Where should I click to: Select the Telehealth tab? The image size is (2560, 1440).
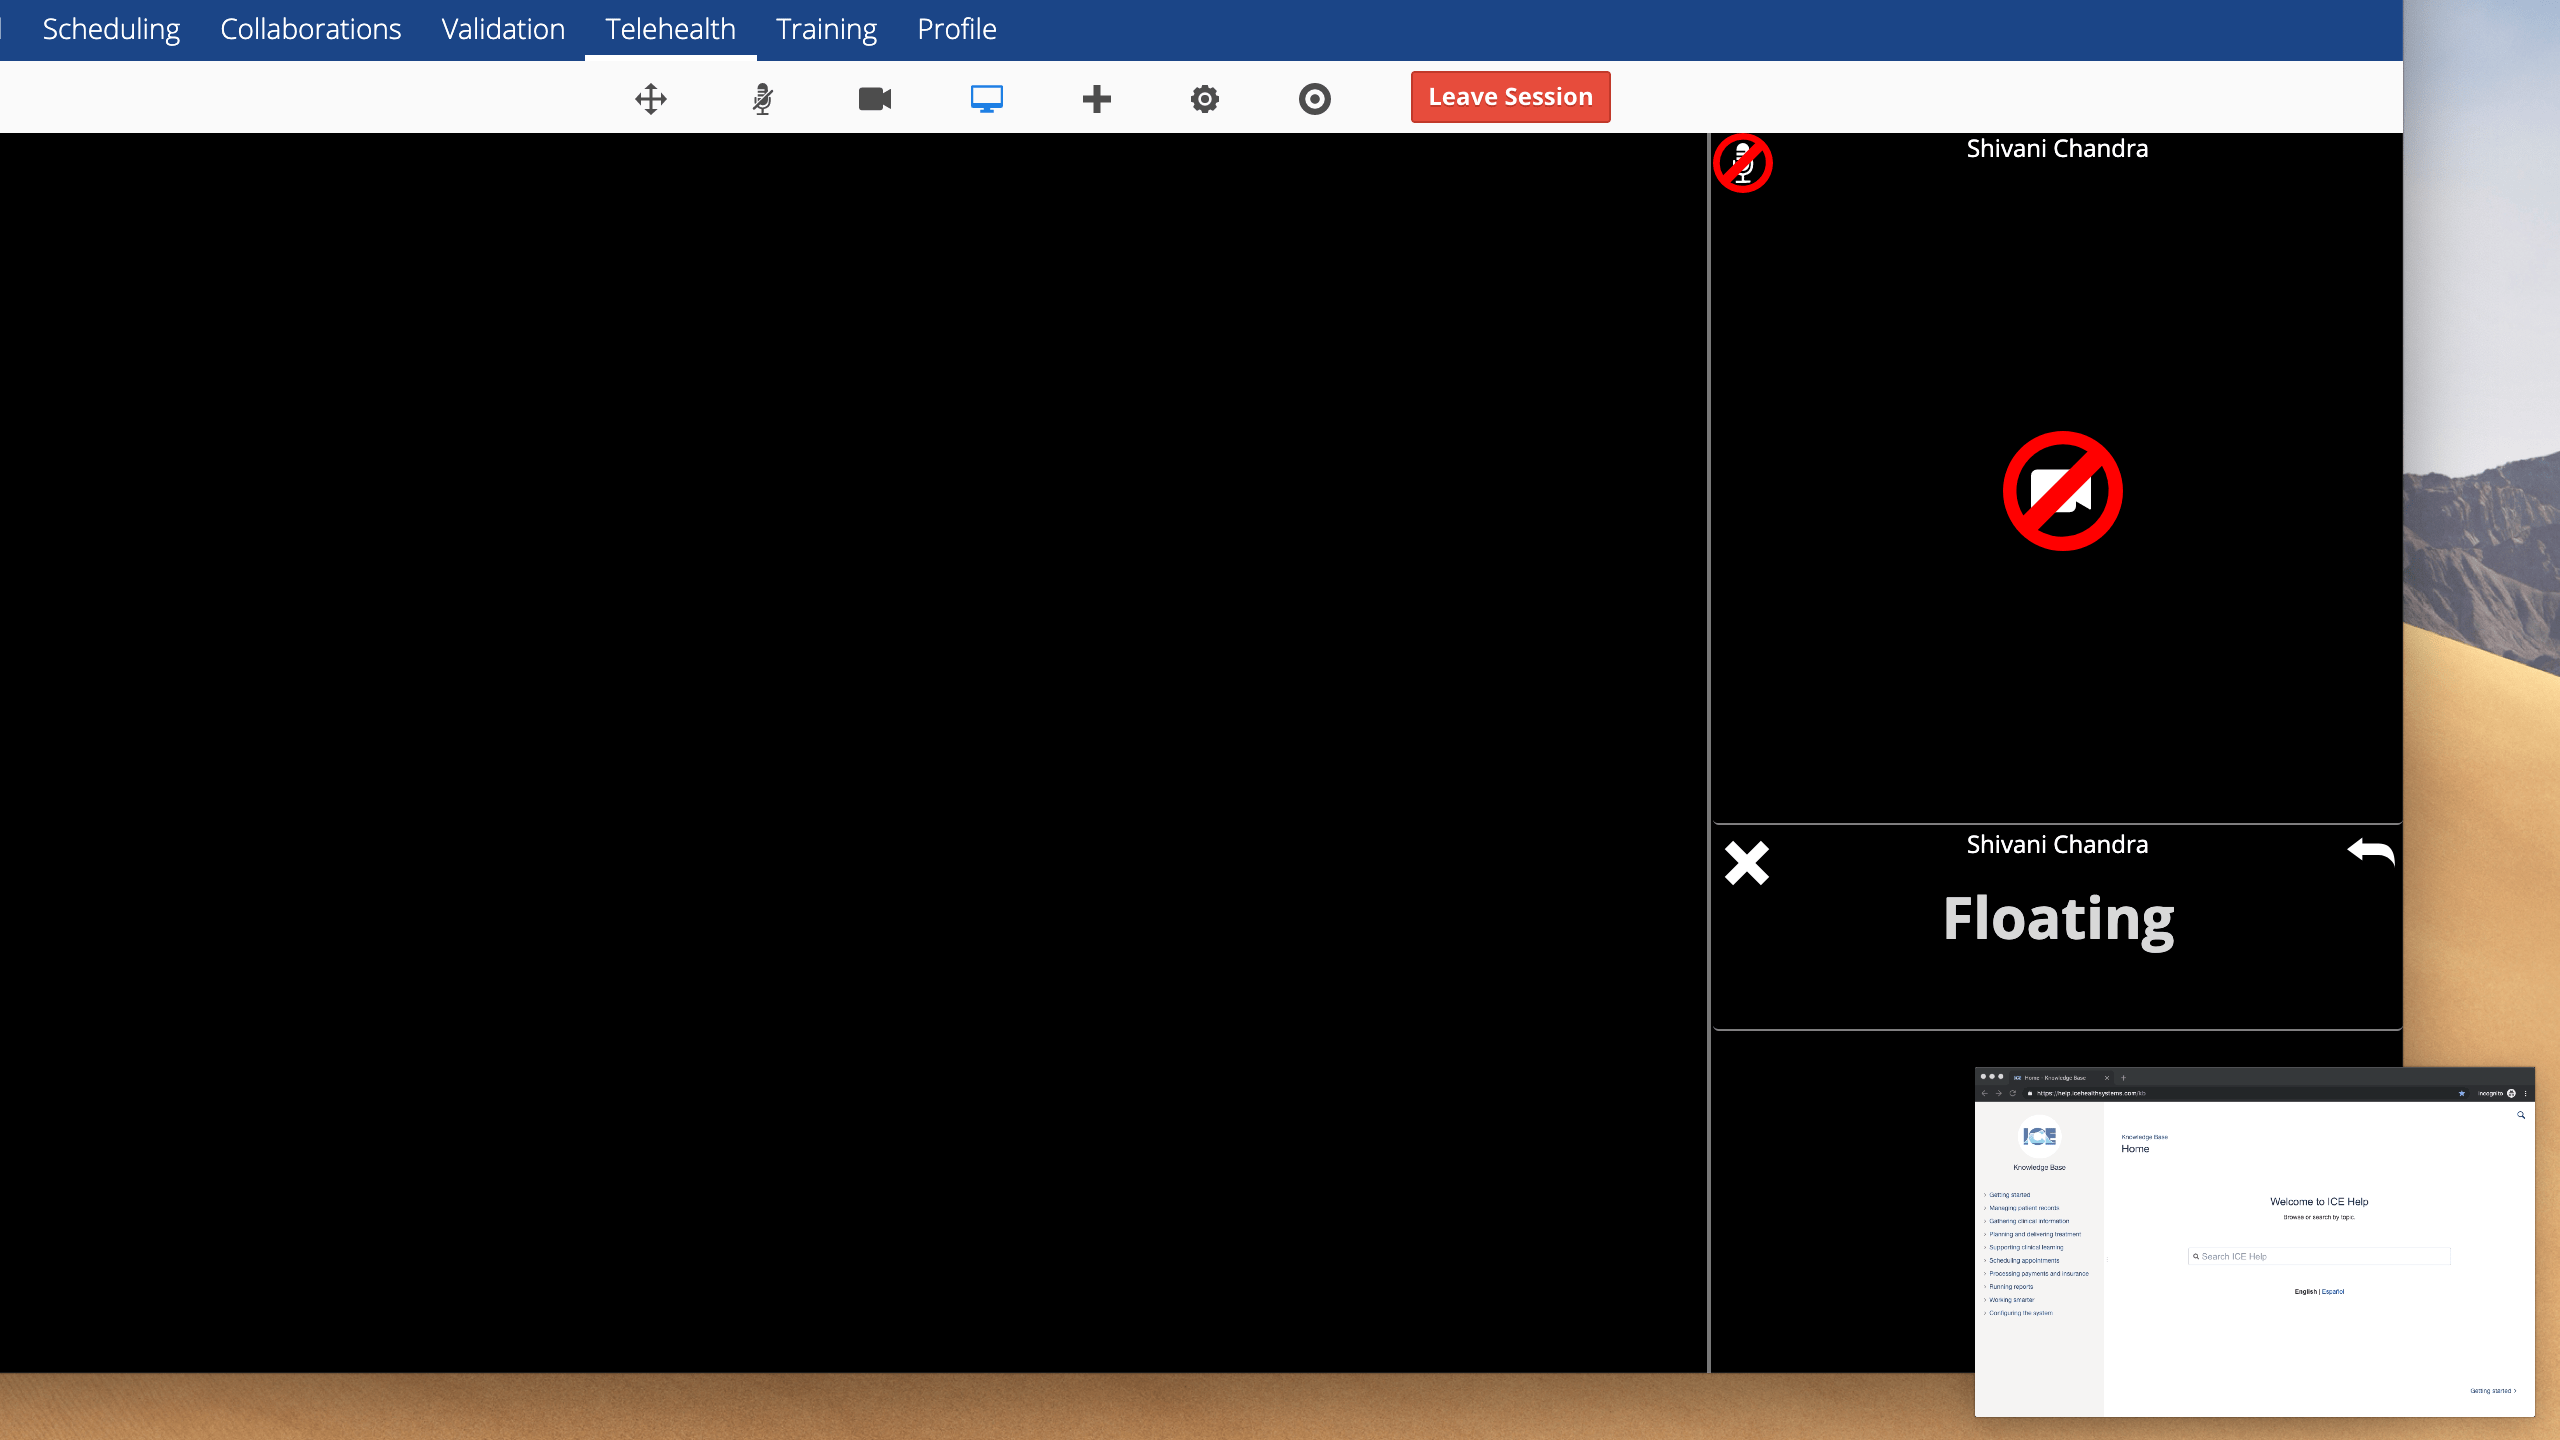pos(670,28)
